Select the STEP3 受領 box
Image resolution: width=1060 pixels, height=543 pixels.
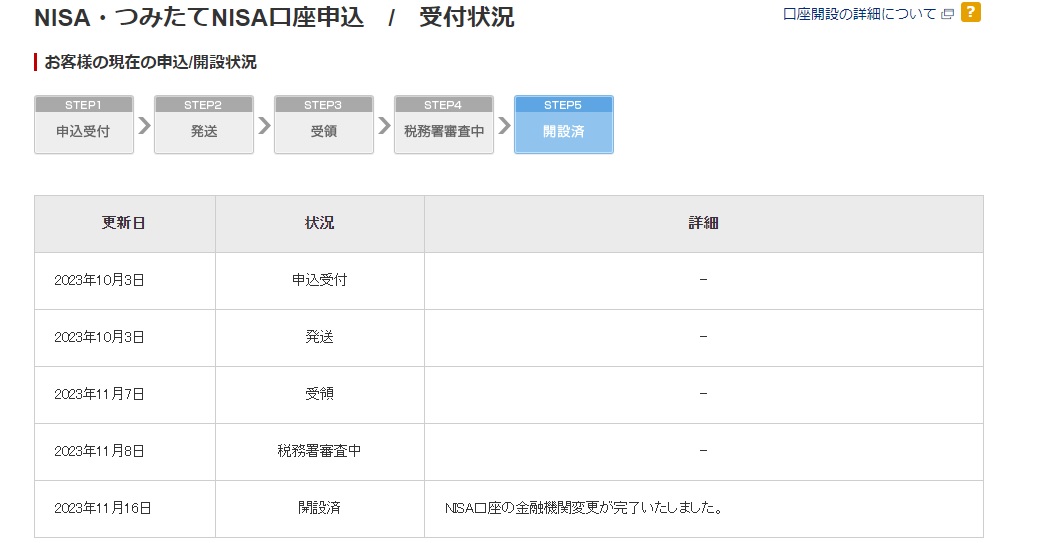point(324,124)
